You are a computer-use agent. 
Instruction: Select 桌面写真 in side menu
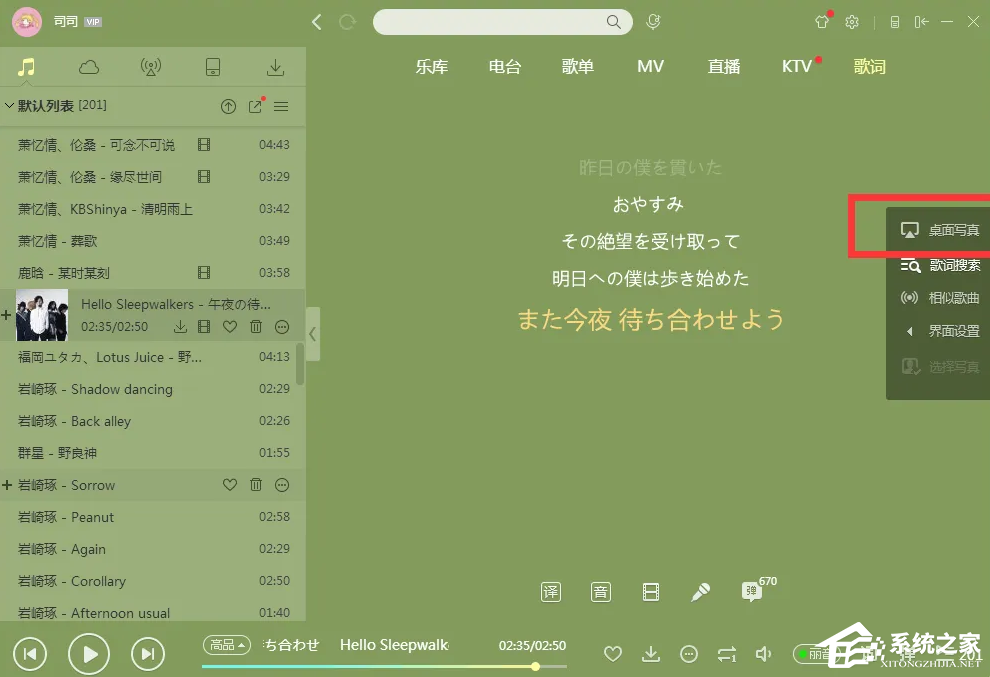click(x=939, y=230)
